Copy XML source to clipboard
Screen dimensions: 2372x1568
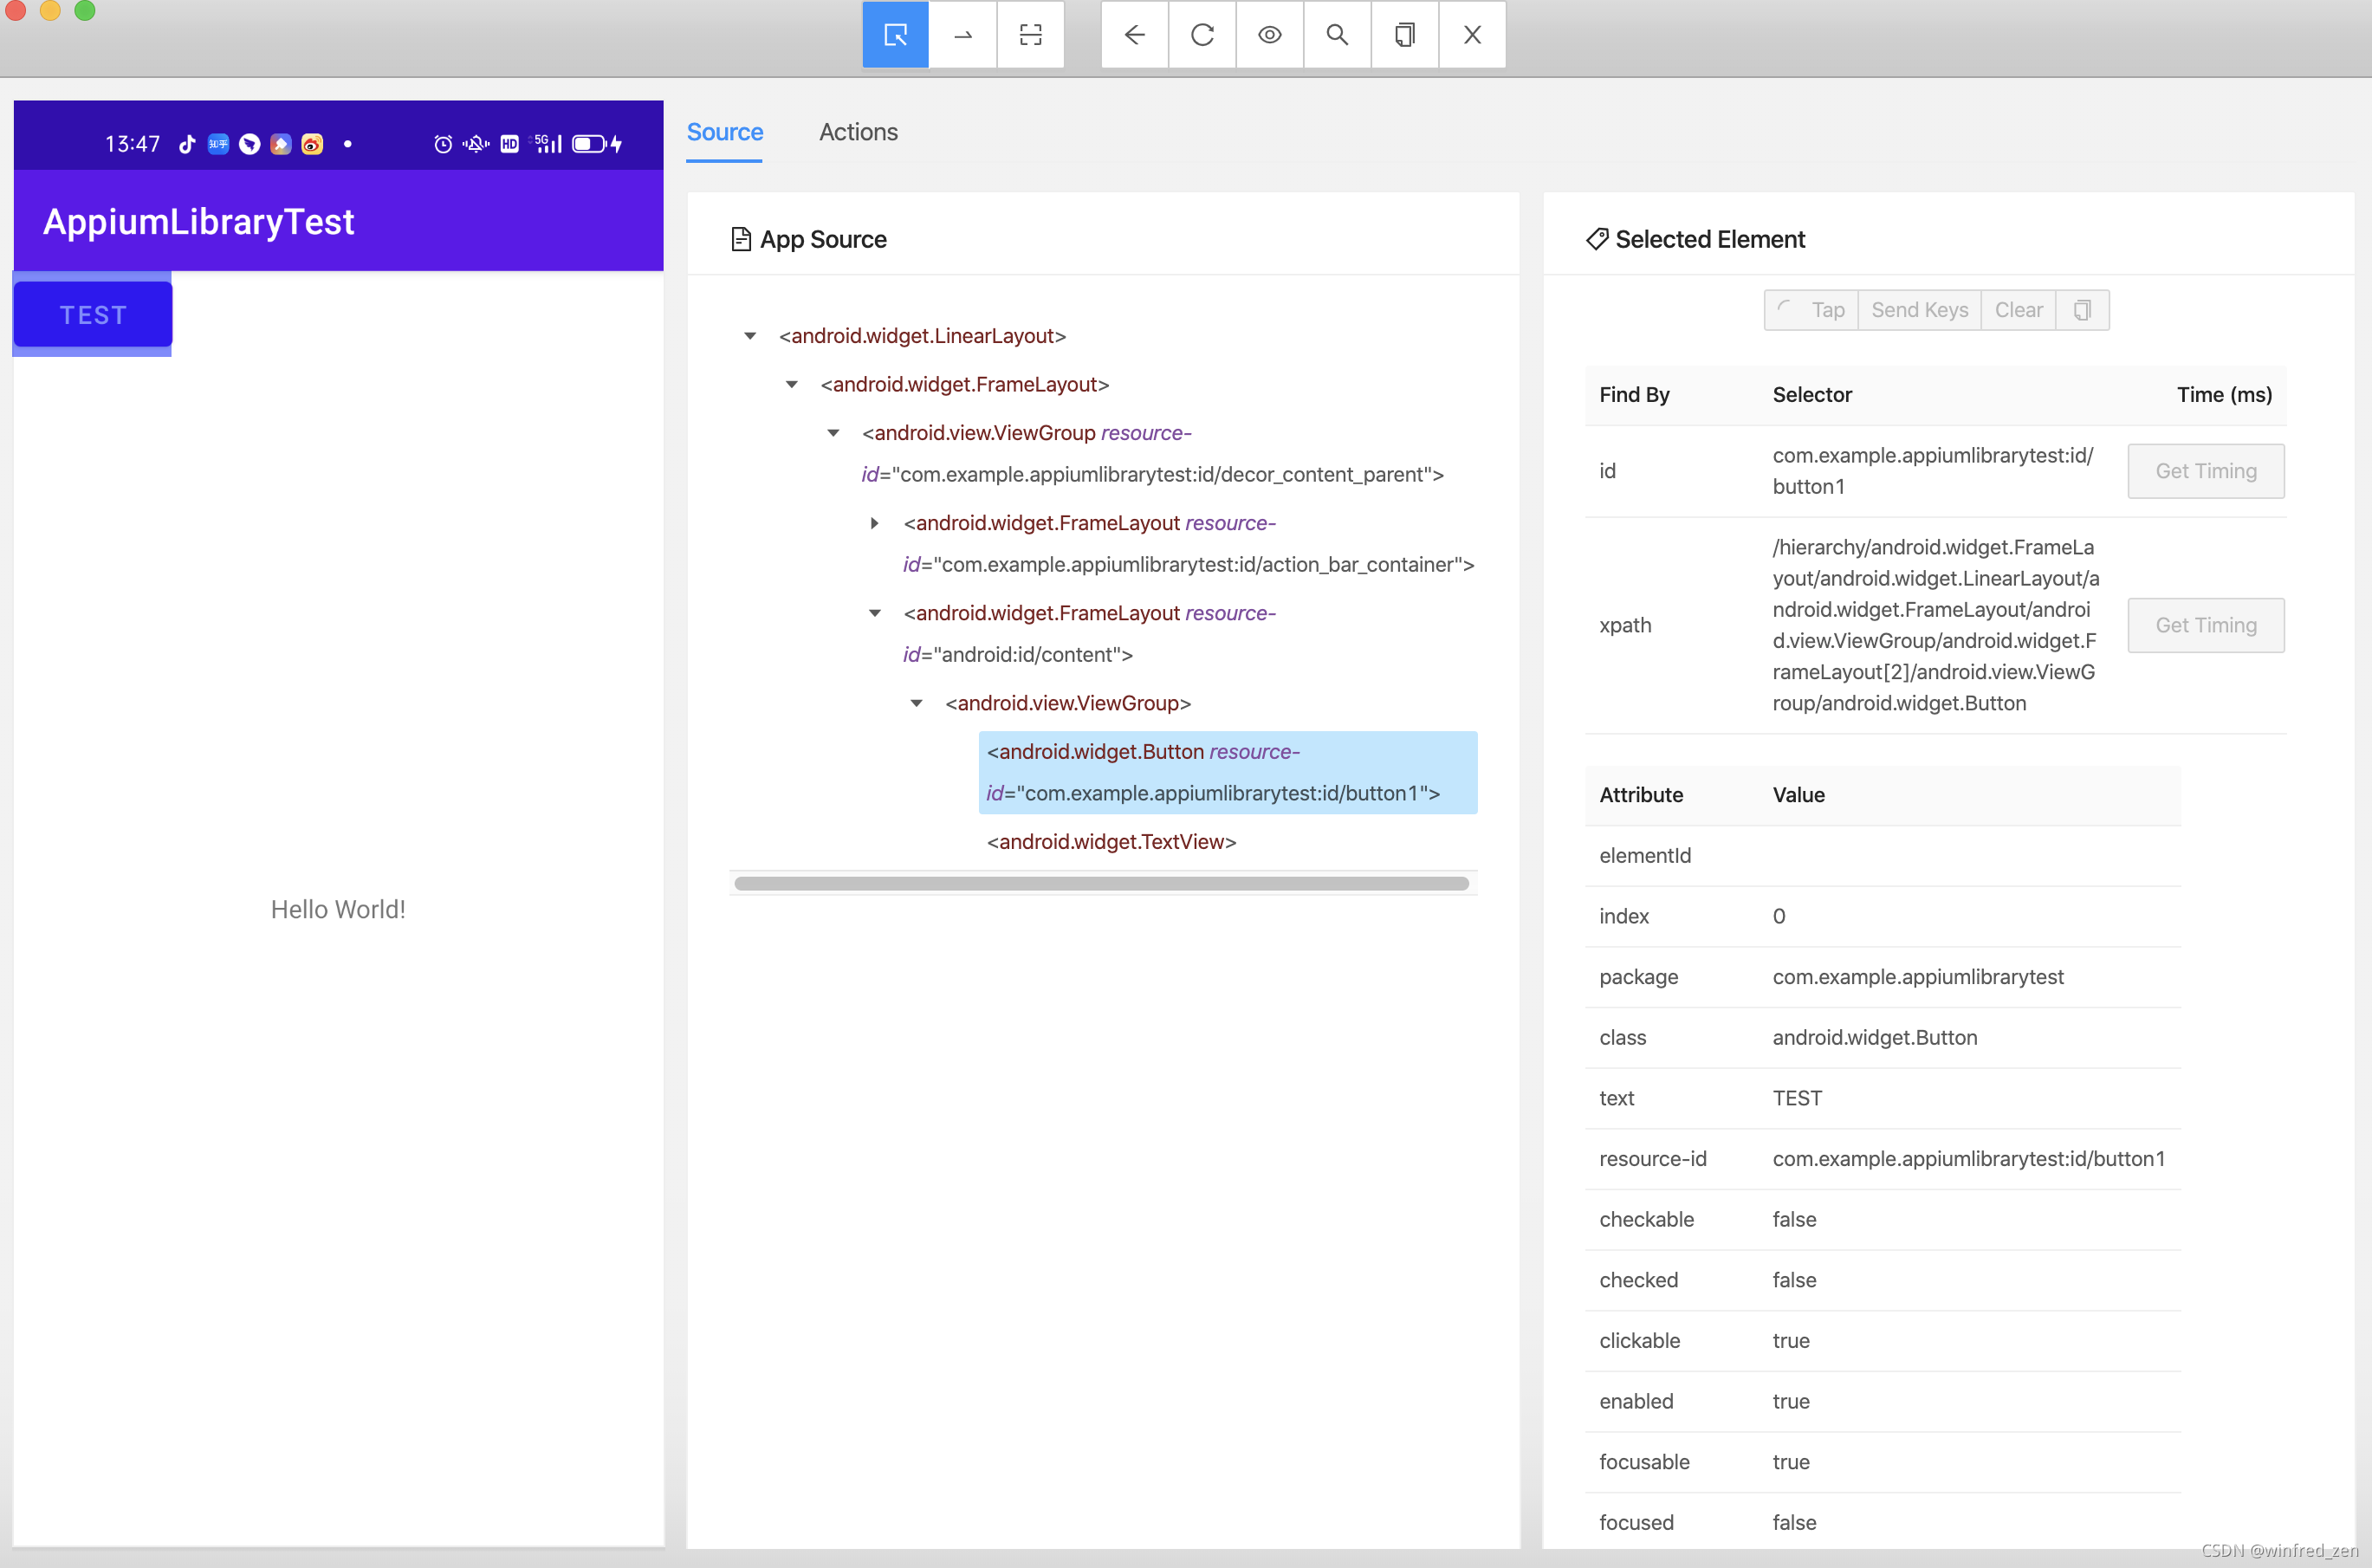[1404, 35]
